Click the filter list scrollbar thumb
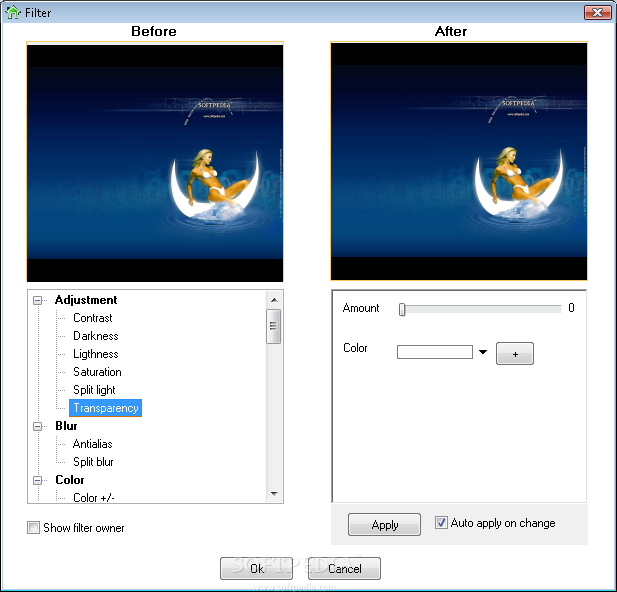The height and width of the screenshot is (592, 617). pos(273,326)
